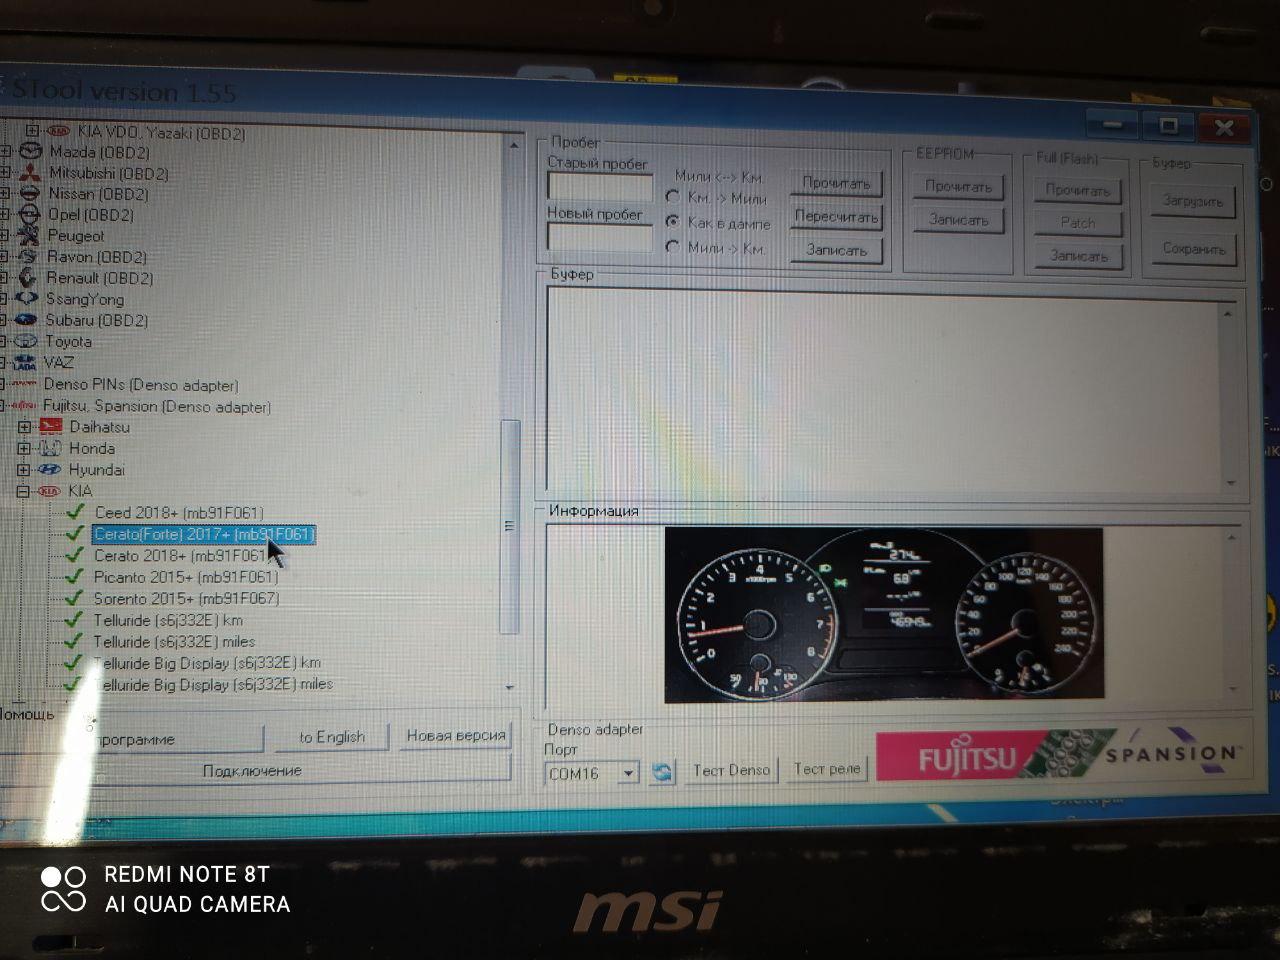Screen dimensions: 1280x960
Task: Click the KIA logo beside KIA VDO, Yazaki
Action: pos(60,131)
